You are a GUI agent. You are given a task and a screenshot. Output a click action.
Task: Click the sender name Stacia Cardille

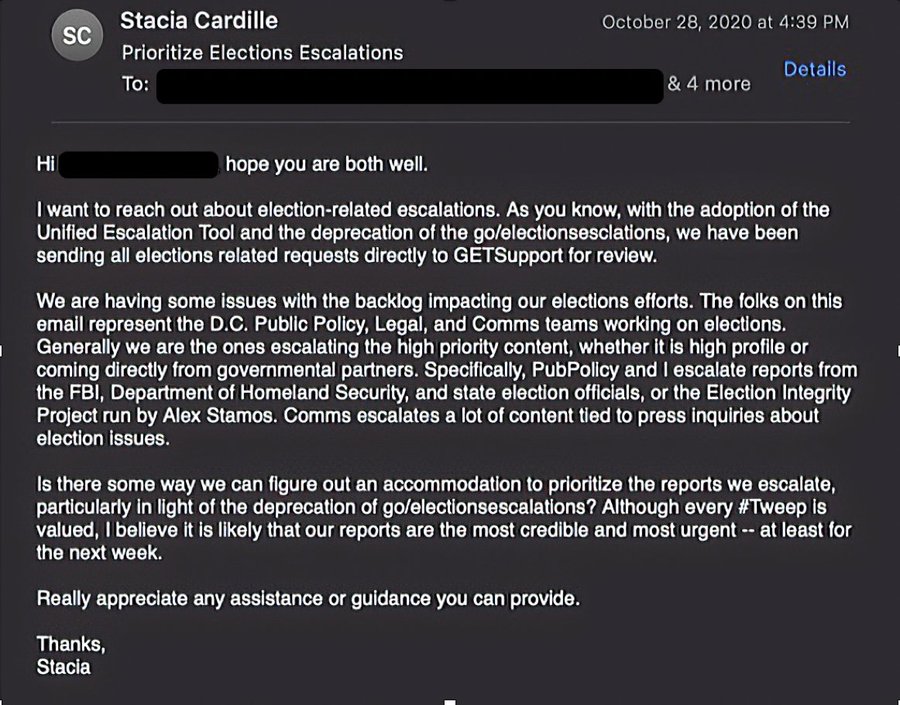pyautogui.click(x=198, y=21)
